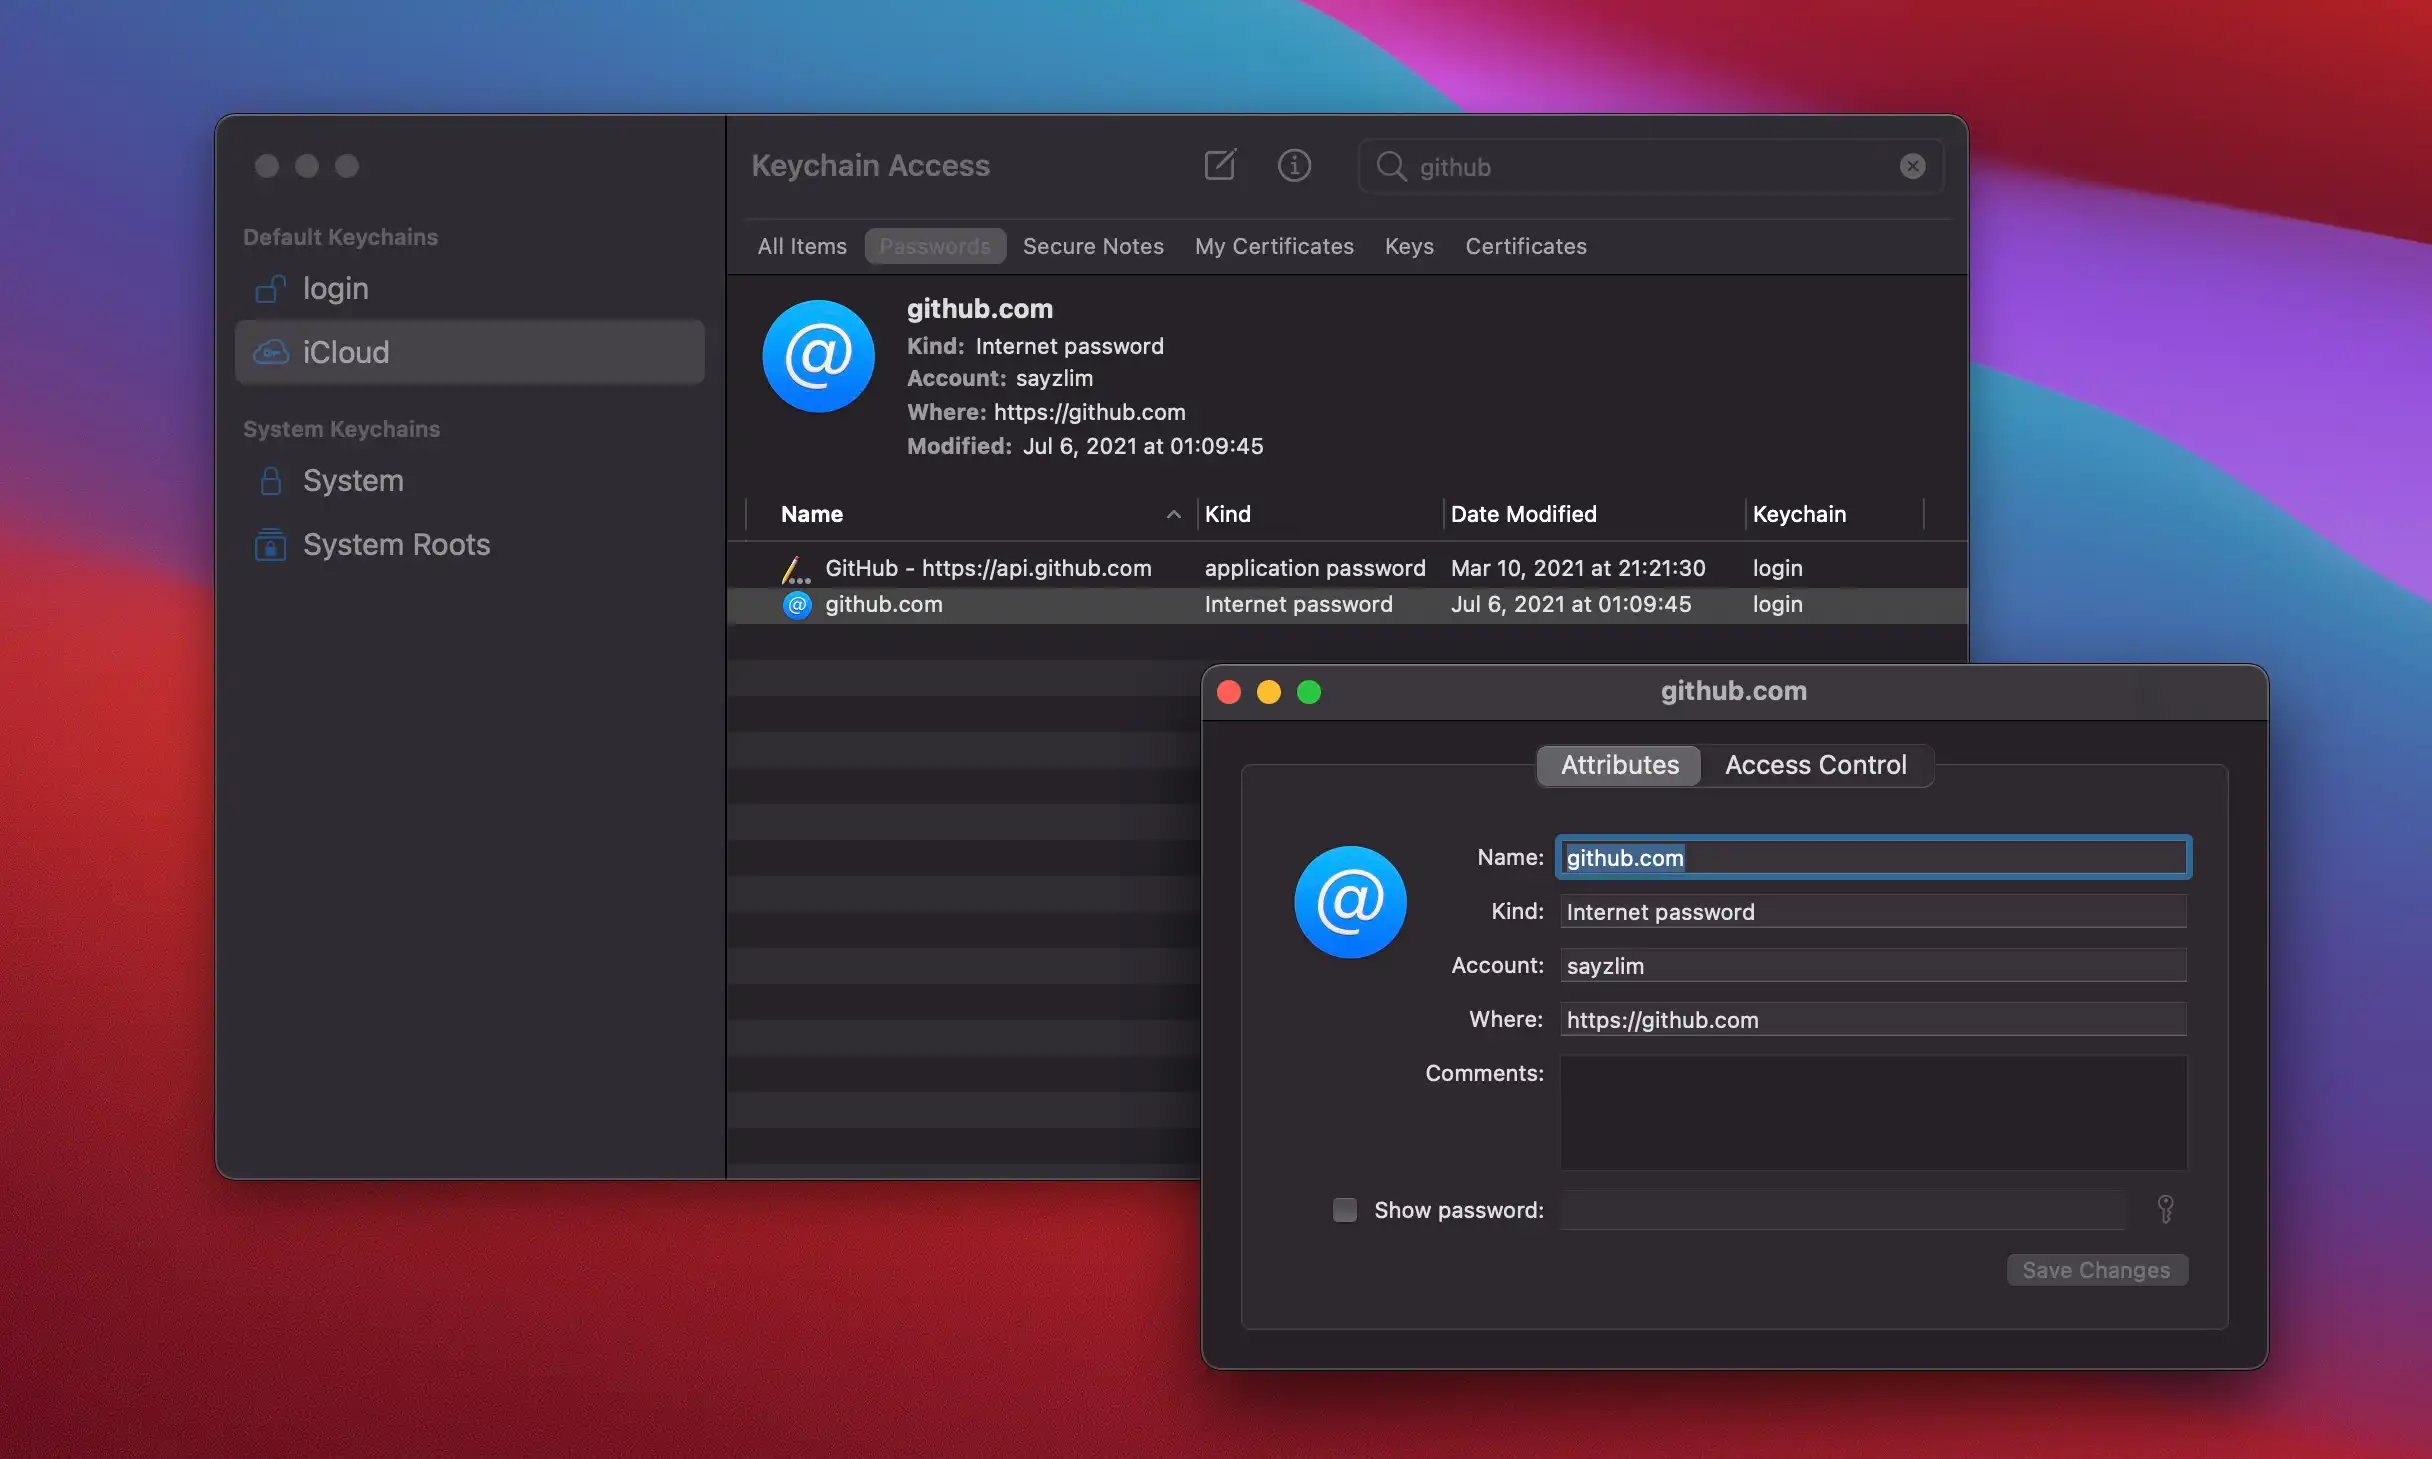Open the Attributes tab in github.com window
This screenshot has height=1459, width=2432.
click(1619, 765)
